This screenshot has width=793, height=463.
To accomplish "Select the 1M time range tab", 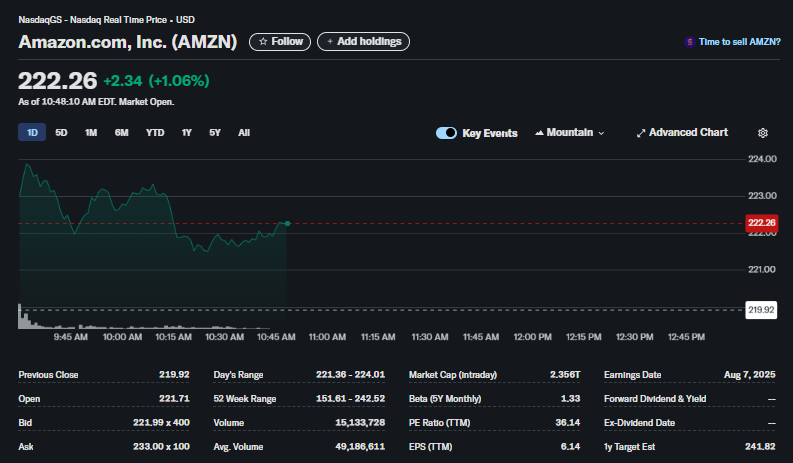I will coord(91,133).
